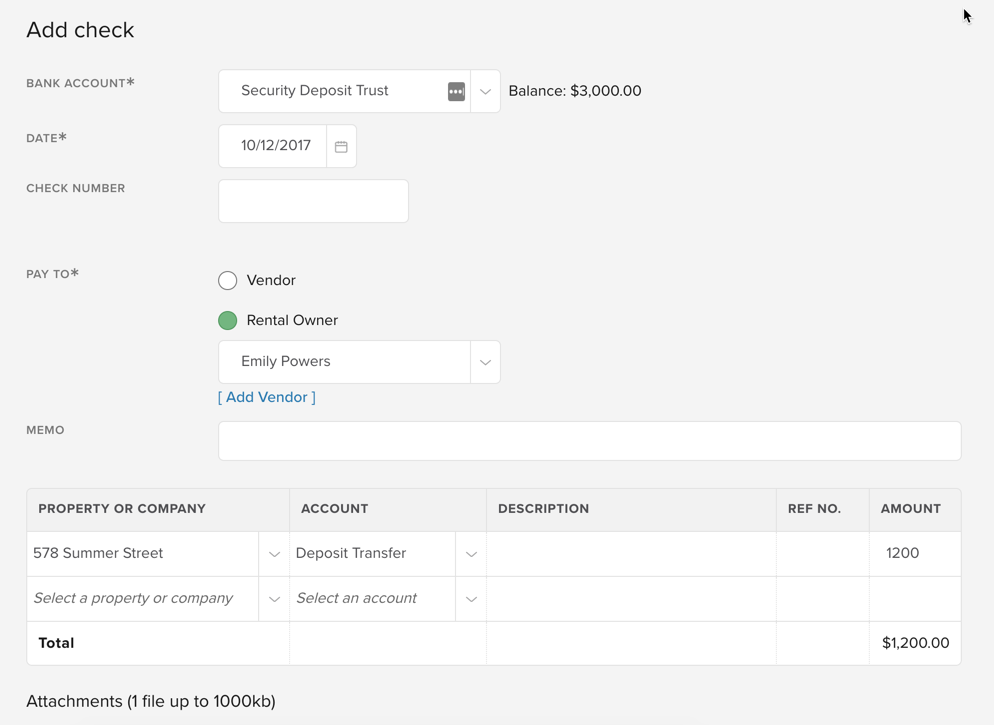The width and height of the screenshot is (994, 725).
Task: Click the Description cell in second row
Action: pos(631,599)
